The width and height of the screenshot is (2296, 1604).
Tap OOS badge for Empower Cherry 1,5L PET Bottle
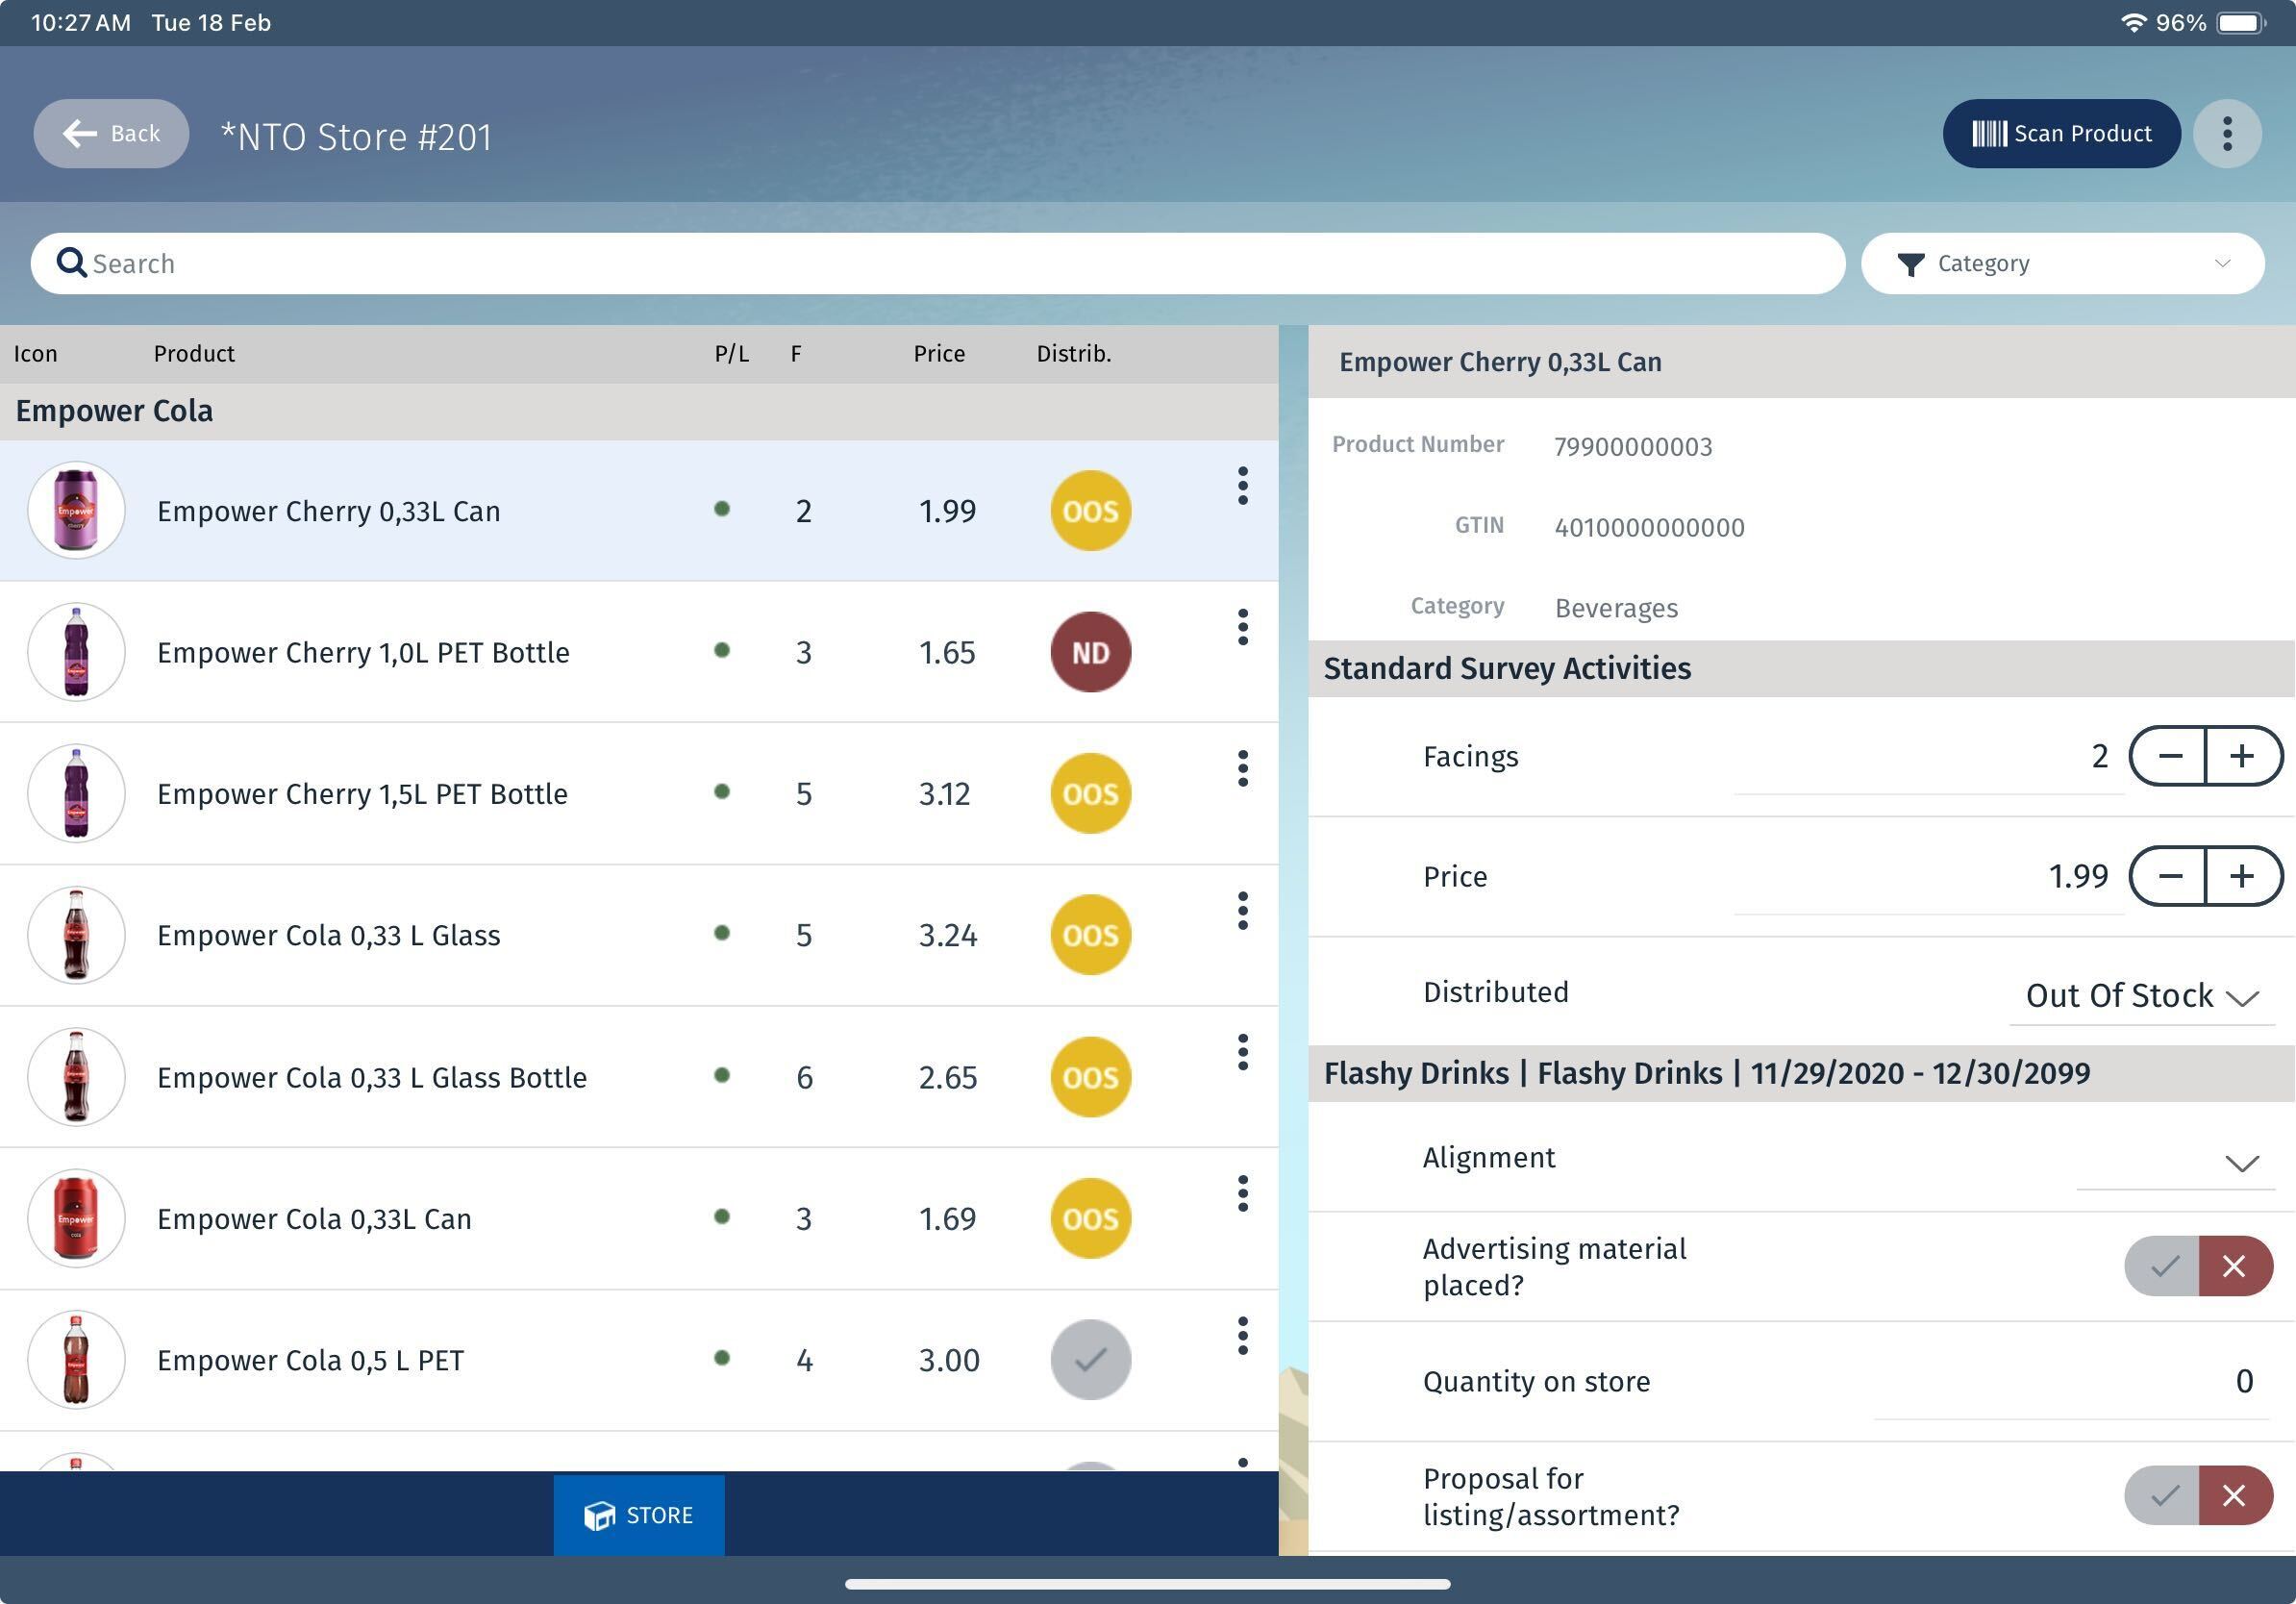pyautogui.click(x=1090, y=794)
